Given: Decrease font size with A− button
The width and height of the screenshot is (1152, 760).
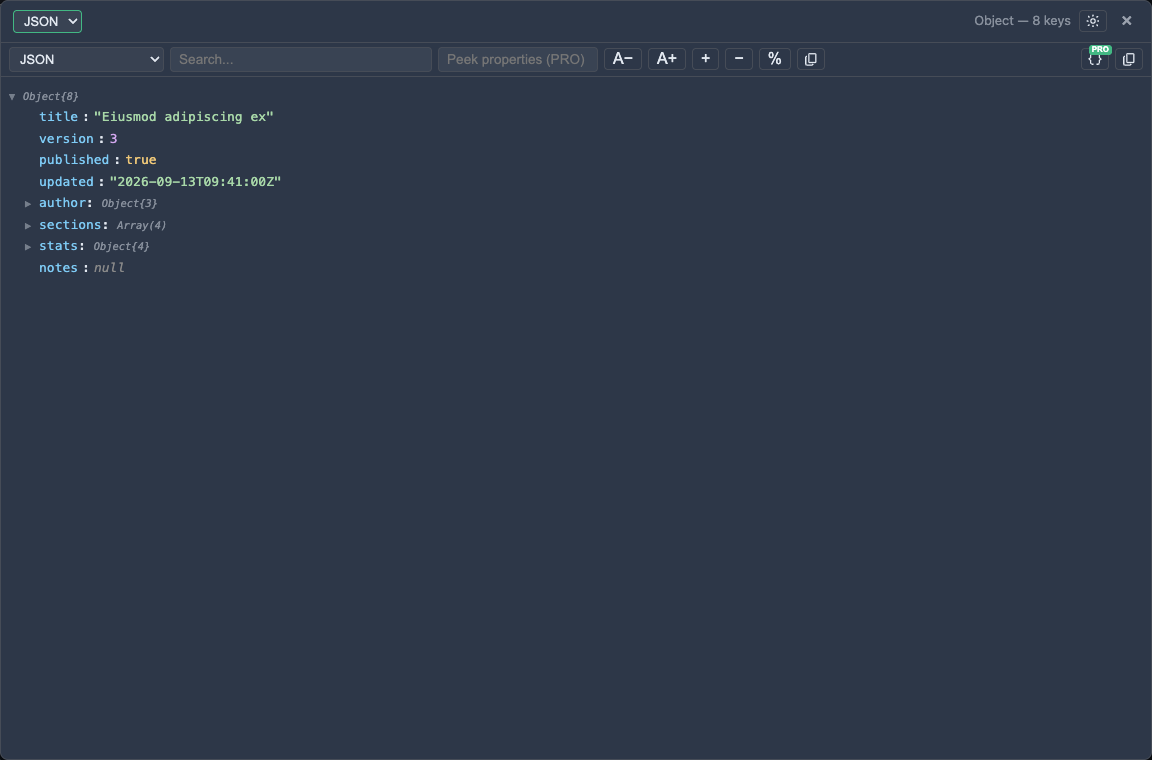Looking at the screenshot, I should (x=622, y=59).
